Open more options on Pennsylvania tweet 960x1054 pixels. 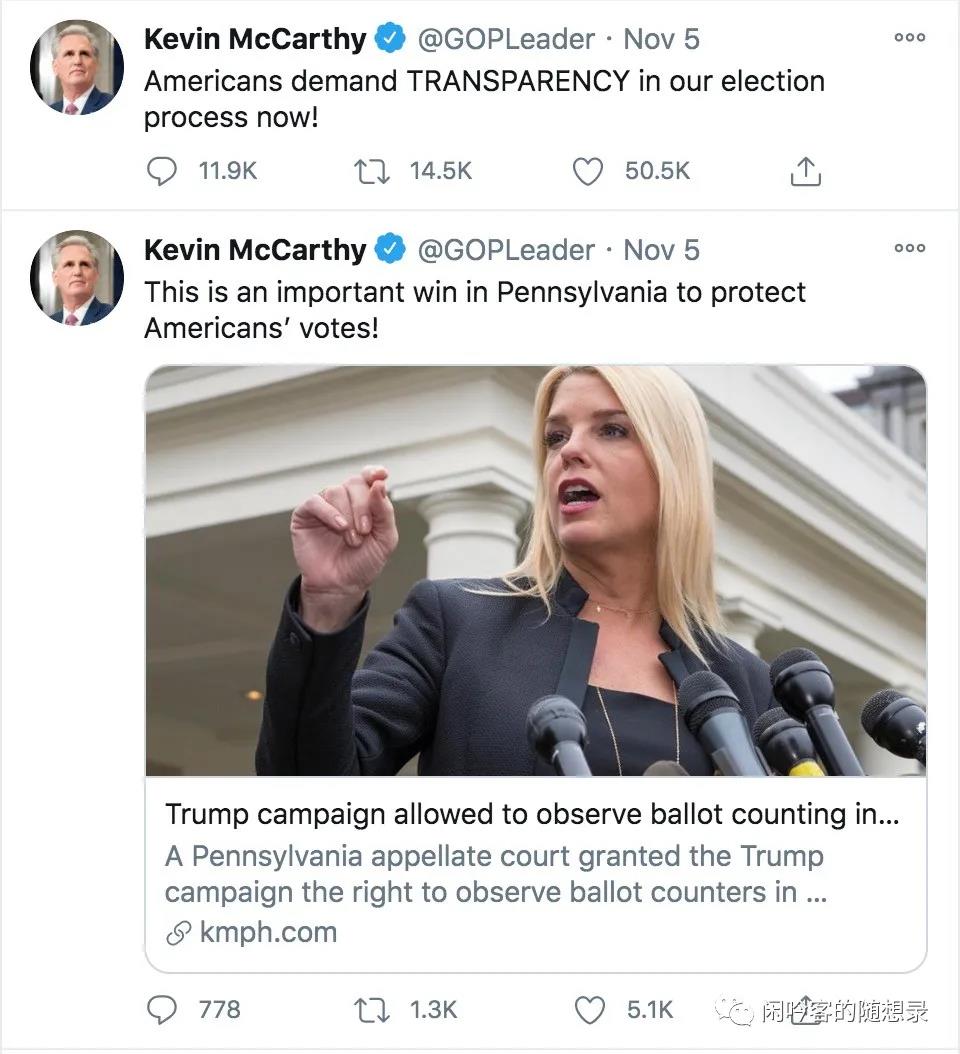coord(909,248)
